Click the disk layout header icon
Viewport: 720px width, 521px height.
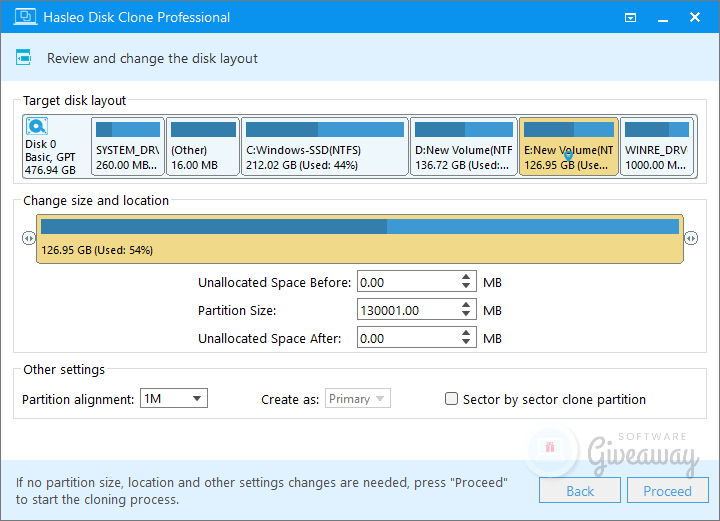click(23, 57)
